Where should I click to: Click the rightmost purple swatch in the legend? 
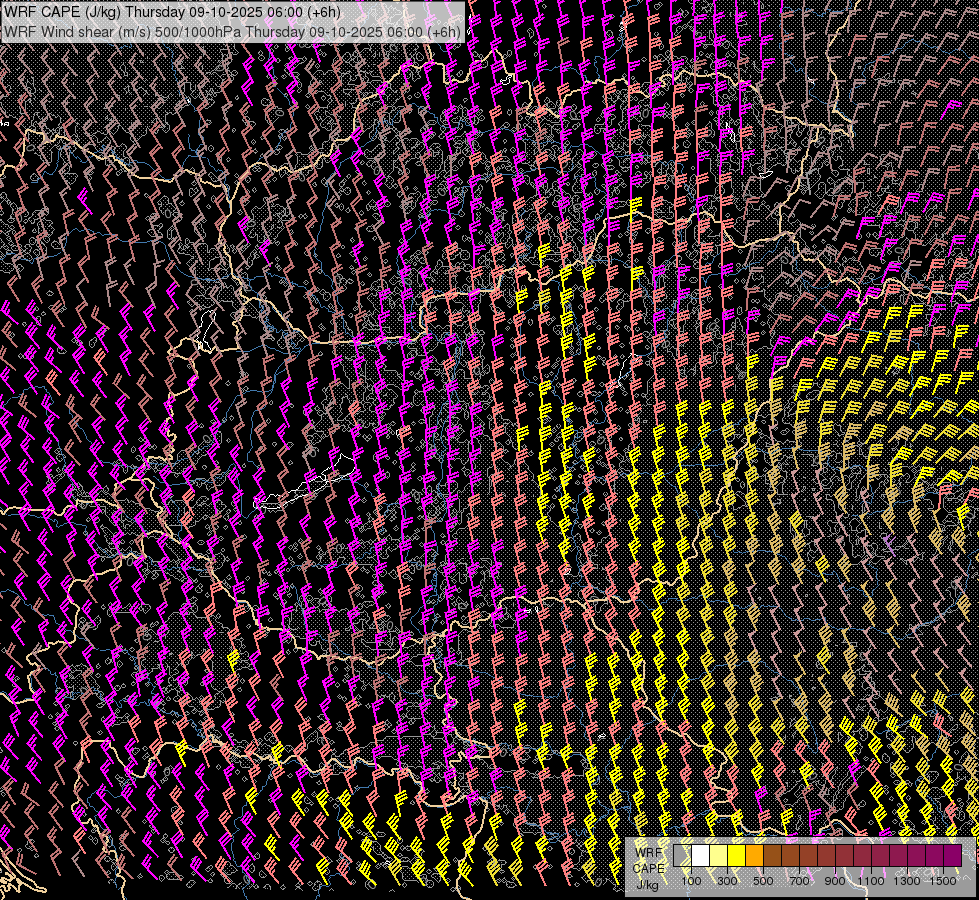pyautogui.click(x=952, y=855)
